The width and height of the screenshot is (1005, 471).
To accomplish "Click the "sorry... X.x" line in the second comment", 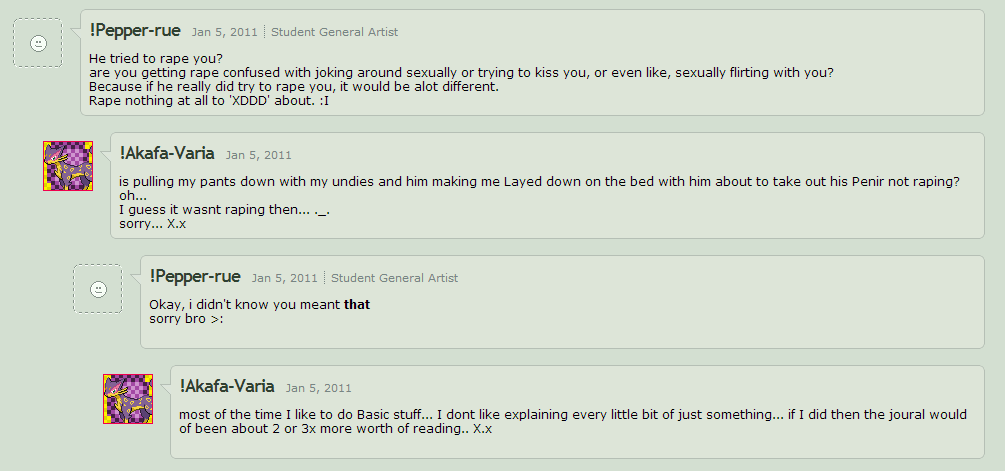I will [152, 224].
